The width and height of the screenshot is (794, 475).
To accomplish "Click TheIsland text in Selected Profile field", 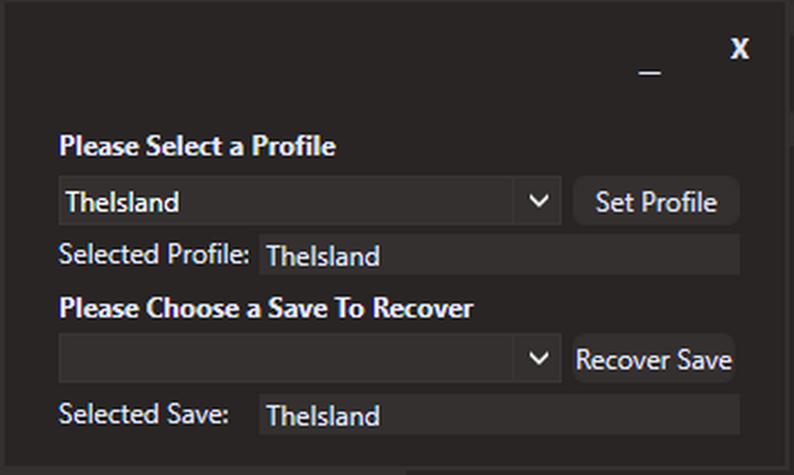I will pos(323,256).
